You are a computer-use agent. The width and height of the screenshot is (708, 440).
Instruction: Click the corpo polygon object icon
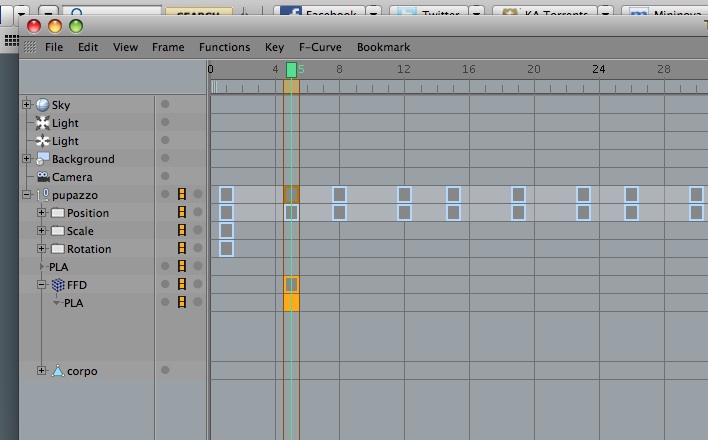[x=58, y=371]
